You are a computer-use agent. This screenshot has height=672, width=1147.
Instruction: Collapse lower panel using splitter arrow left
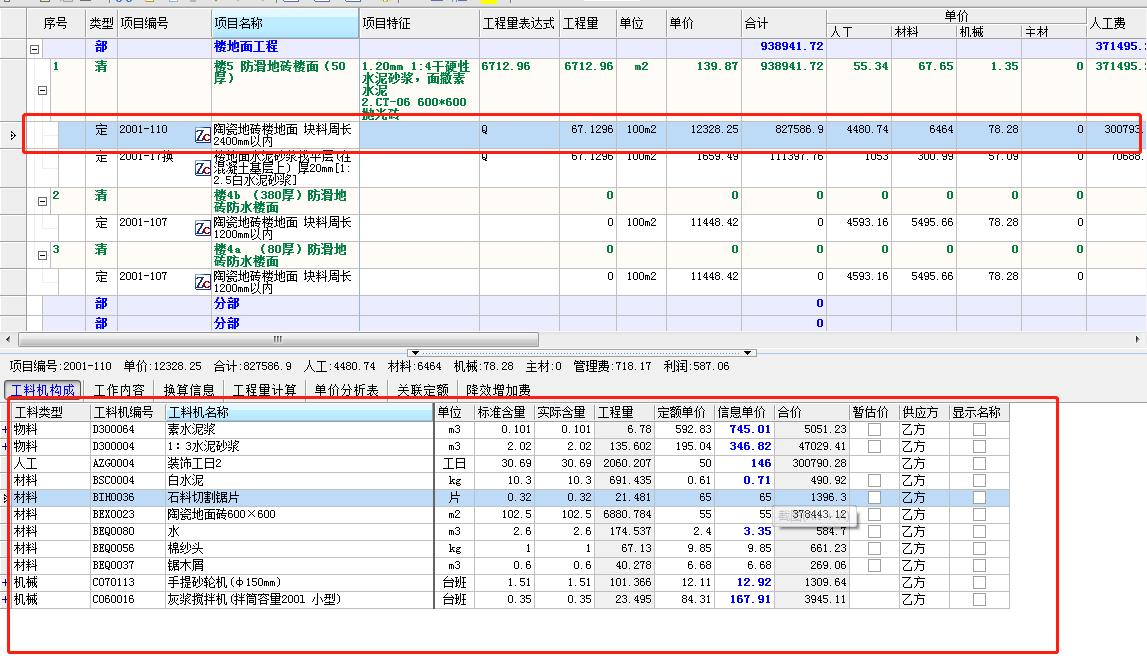click(x=415, y=352)
